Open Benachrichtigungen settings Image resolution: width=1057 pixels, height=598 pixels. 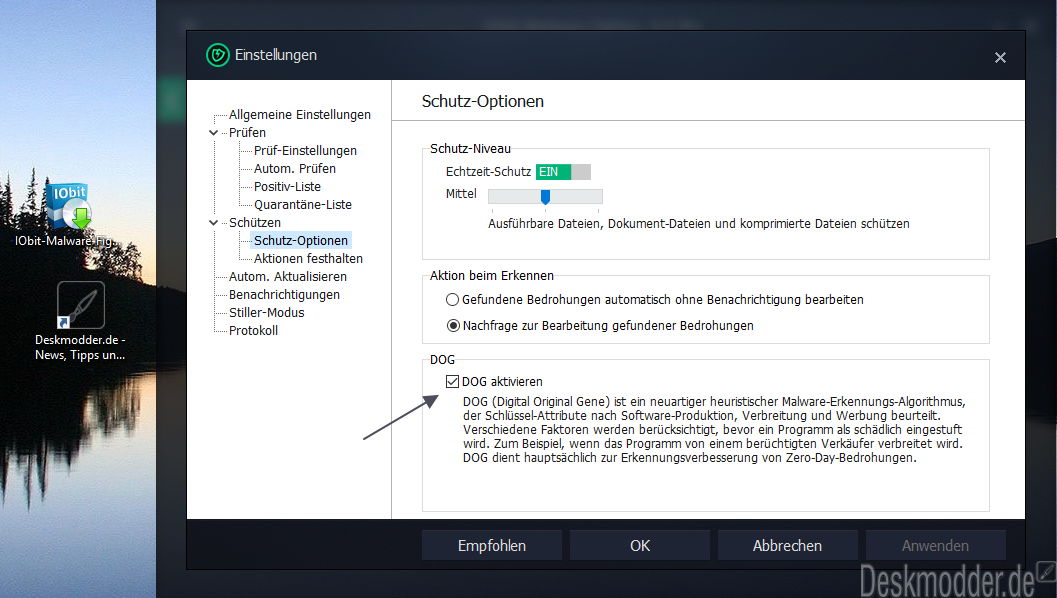pos(284,295)
